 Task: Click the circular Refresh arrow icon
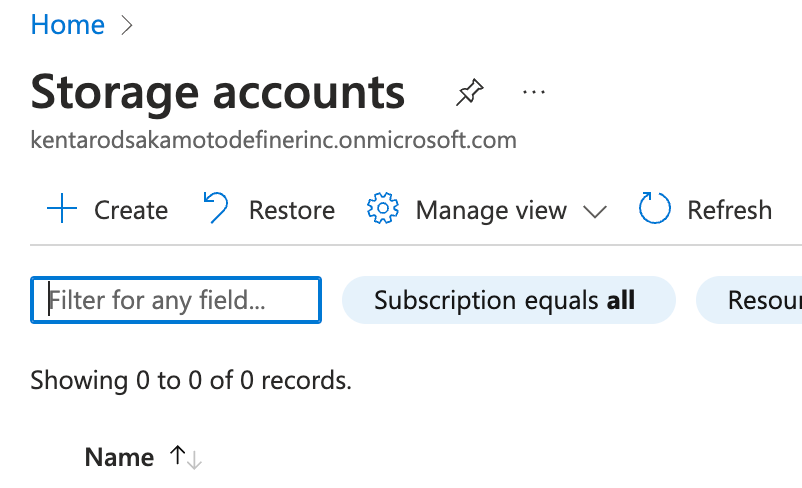pos(654,208)
